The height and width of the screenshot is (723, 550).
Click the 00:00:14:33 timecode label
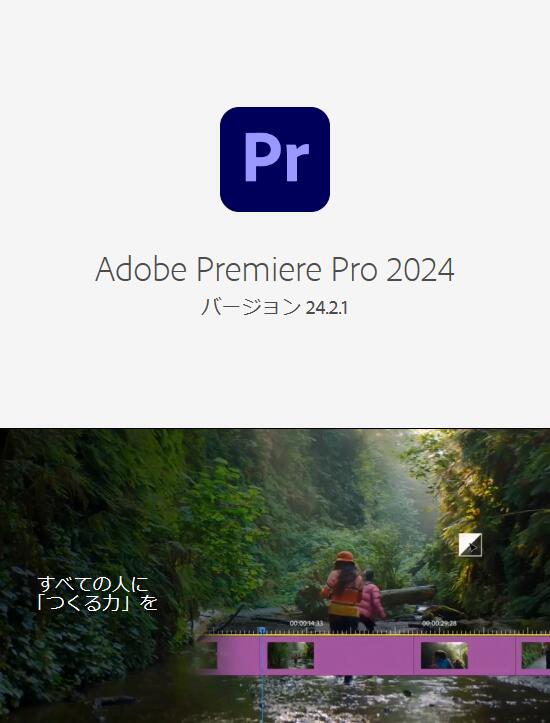(x=306, y=623)
